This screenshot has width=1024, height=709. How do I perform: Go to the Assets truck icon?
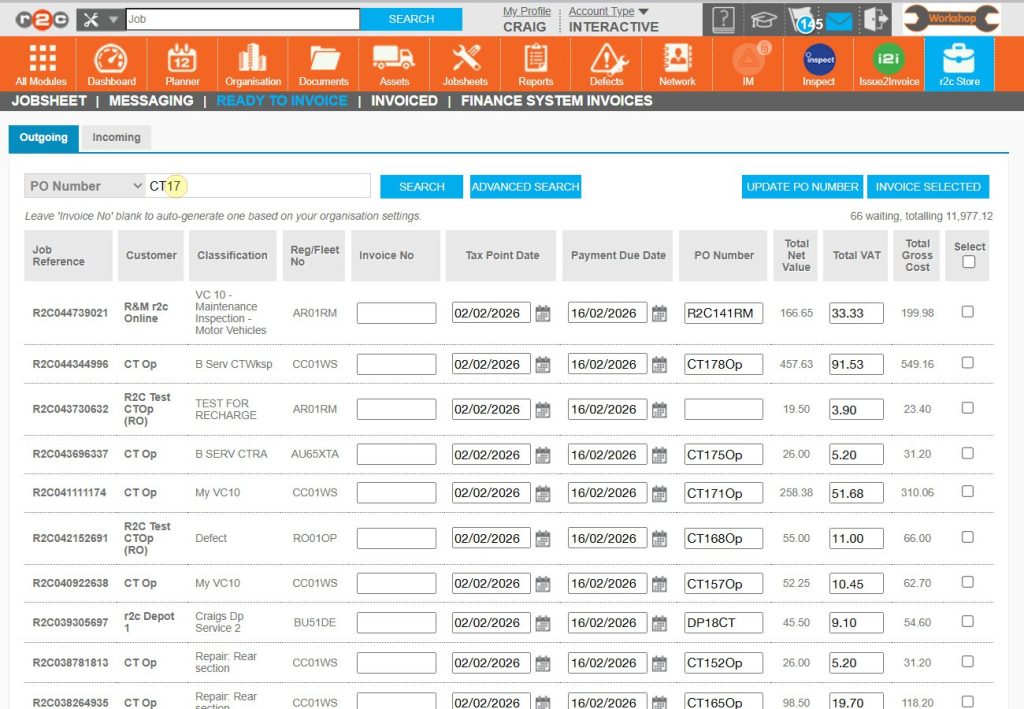(394, 64)
